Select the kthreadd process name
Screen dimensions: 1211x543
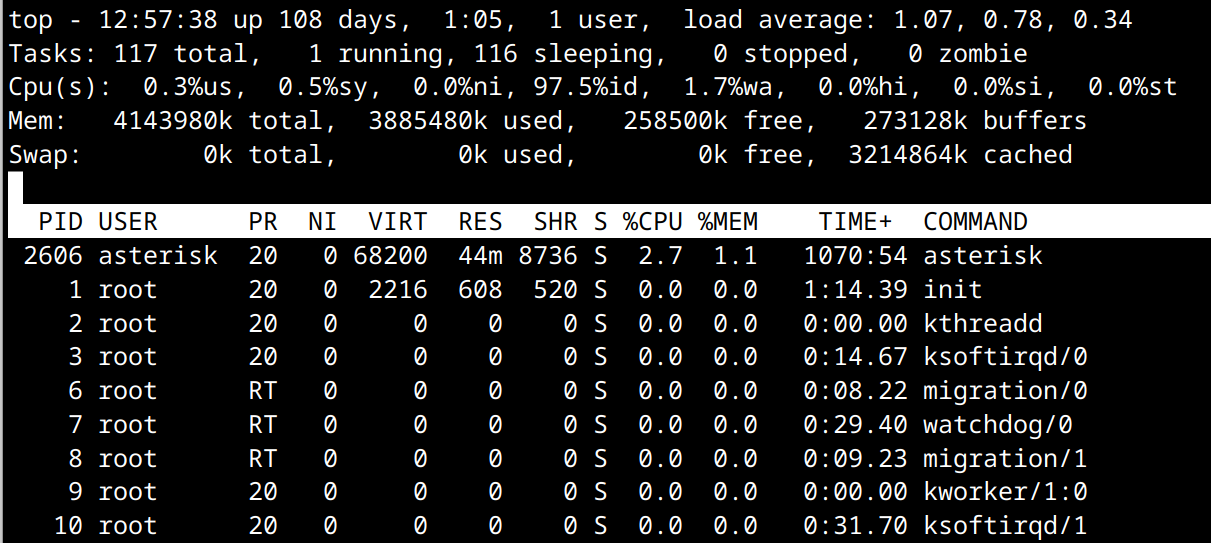coord(982,324)
